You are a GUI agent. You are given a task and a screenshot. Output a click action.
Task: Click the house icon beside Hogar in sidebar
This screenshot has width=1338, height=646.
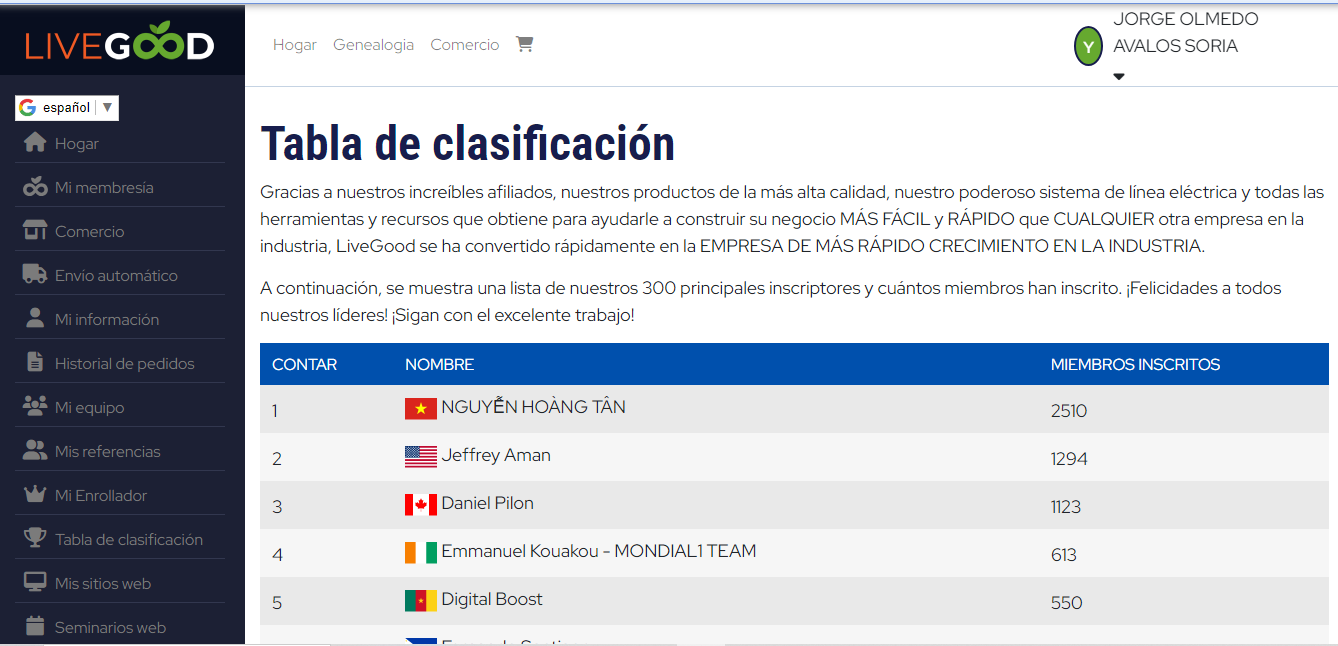tap(35, 143)
